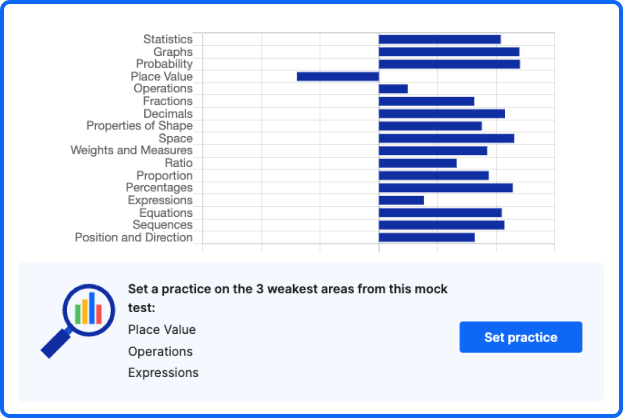Select the Space bar in chart
Image resolution: width=623 pixels, height=418 pixels.
pos(446,138)
